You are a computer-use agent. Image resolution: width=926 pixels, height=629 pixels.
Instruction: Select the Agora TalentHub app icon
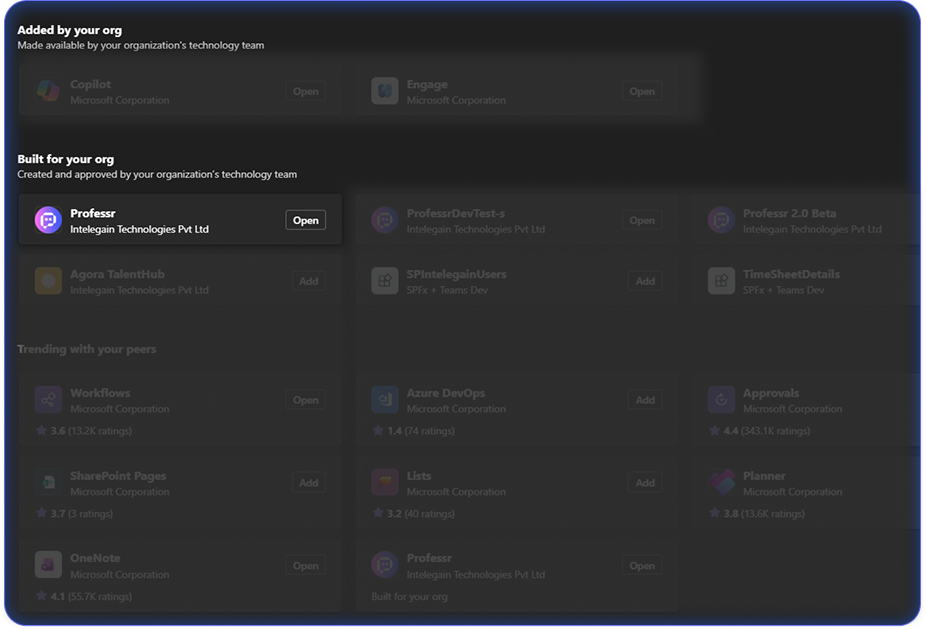48,281
